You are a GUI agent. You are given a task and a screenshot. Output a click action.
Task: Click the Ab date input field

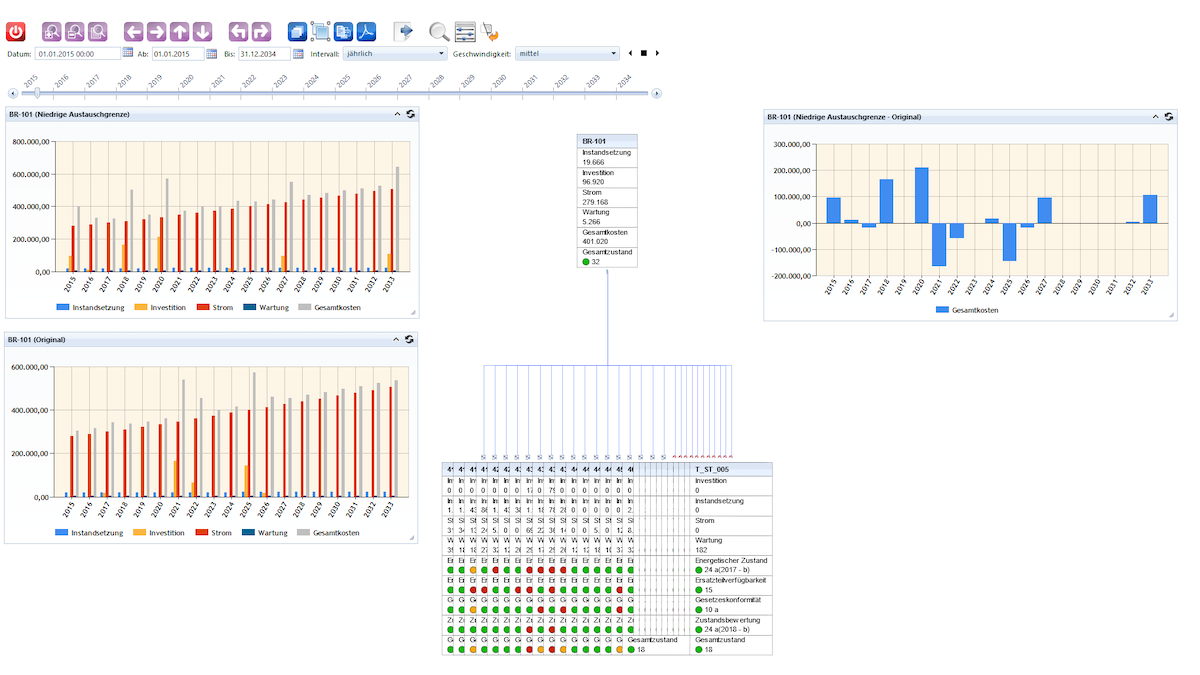178,53
